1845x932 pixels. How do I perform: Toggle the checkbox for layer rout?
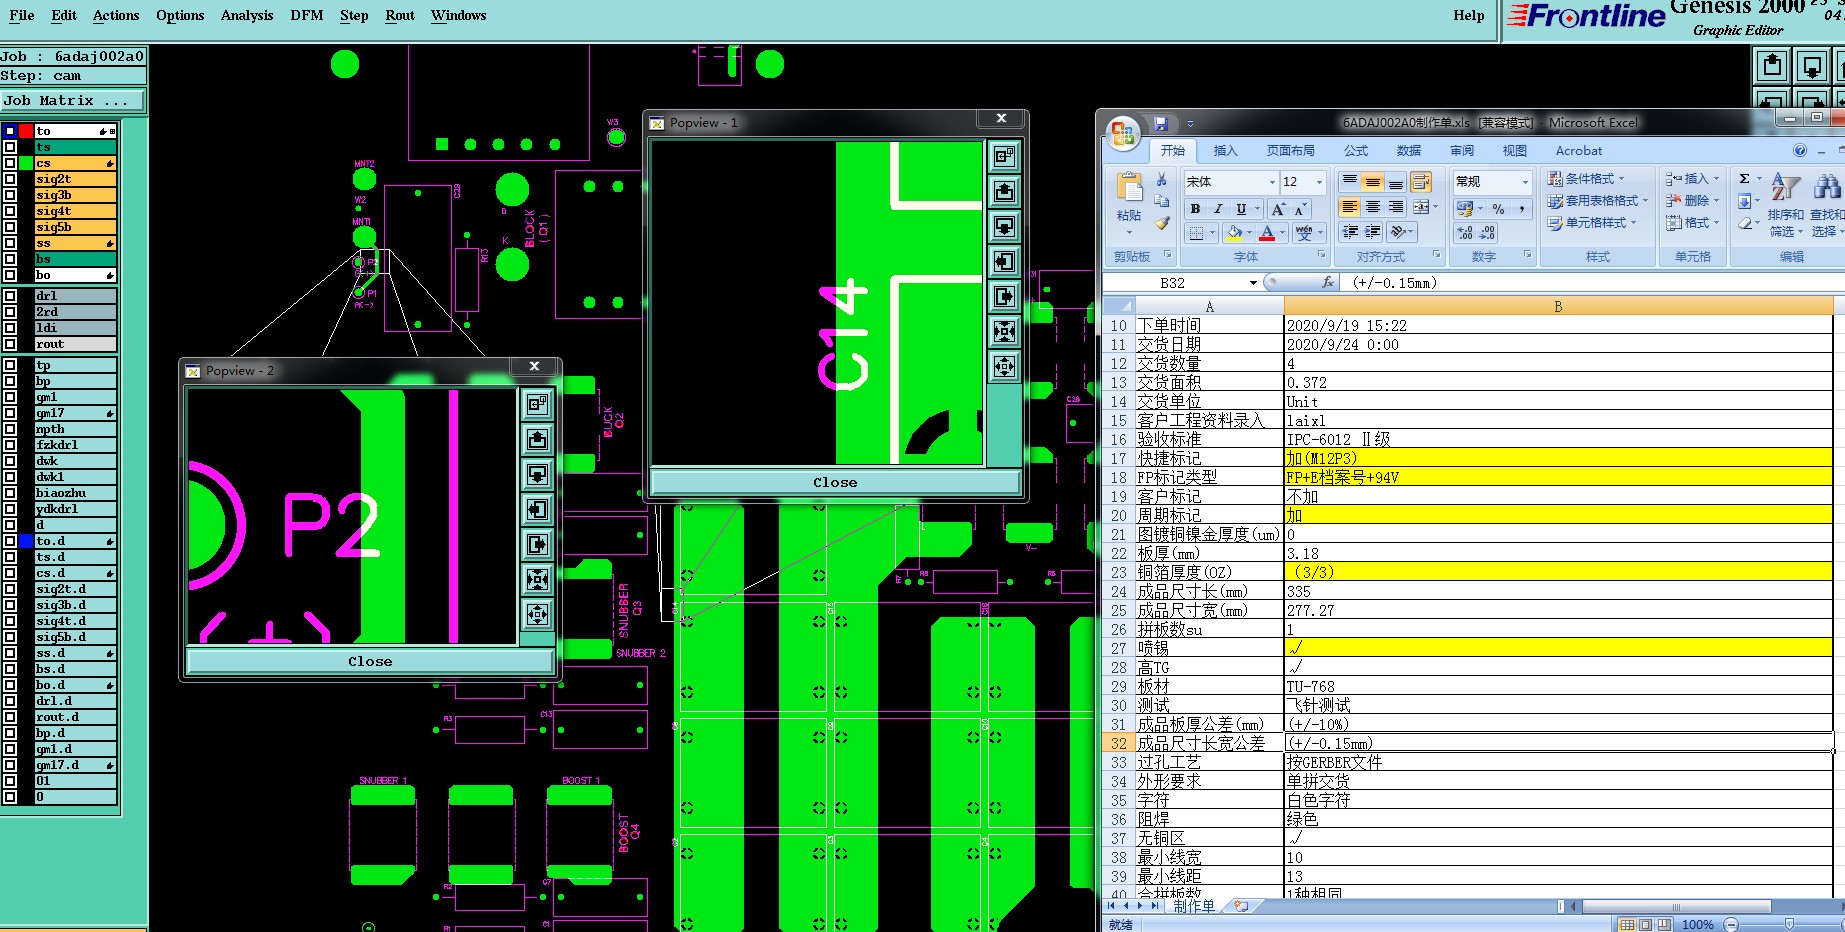tap(10, 344)
